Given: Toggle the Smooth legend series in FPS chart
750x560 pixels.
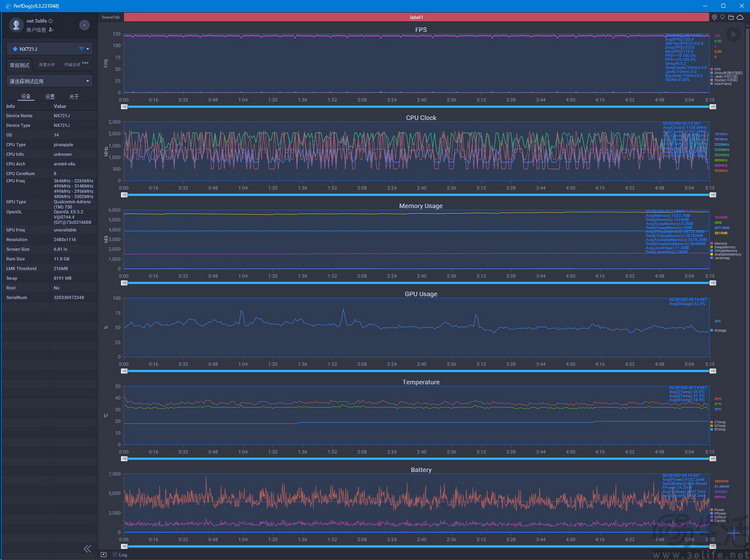Looking at the screenshot, I should tap(727, 73).
